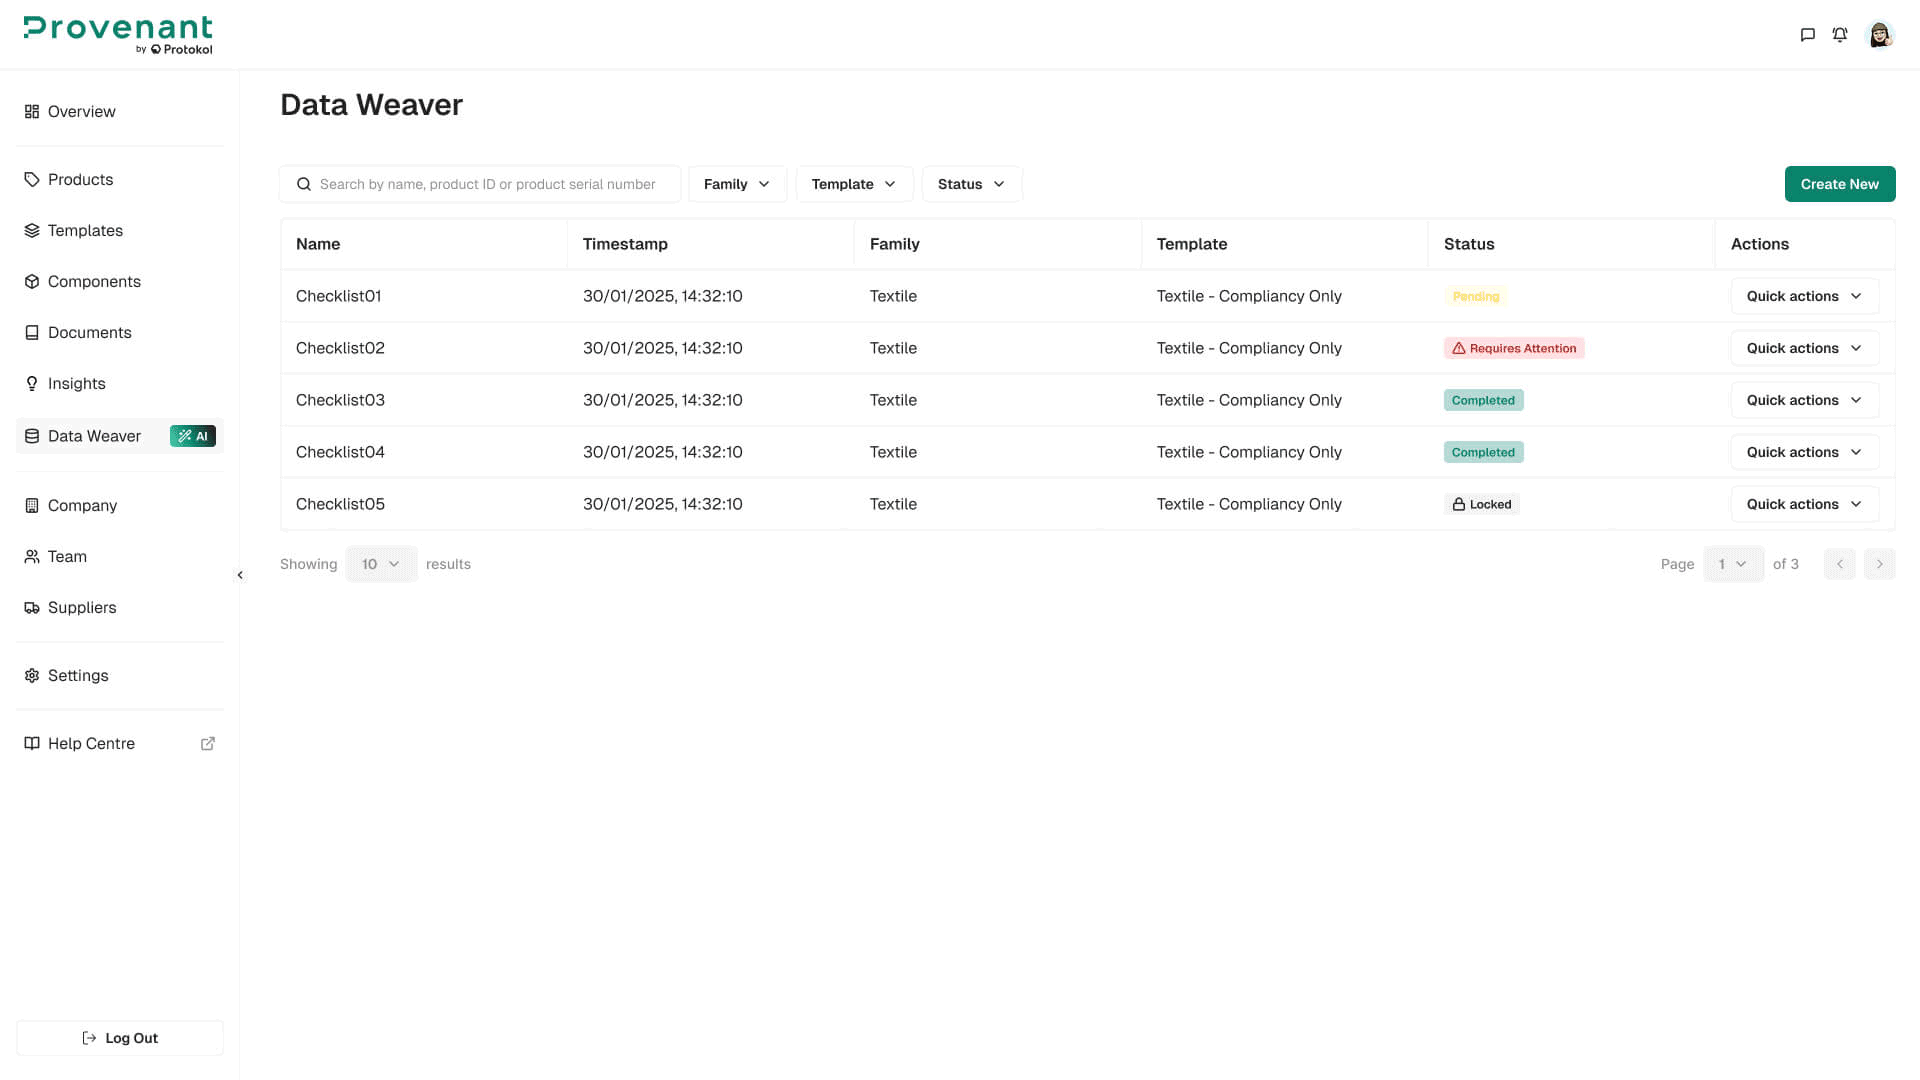Expand the Template filter dropdown

click(854, 184)
